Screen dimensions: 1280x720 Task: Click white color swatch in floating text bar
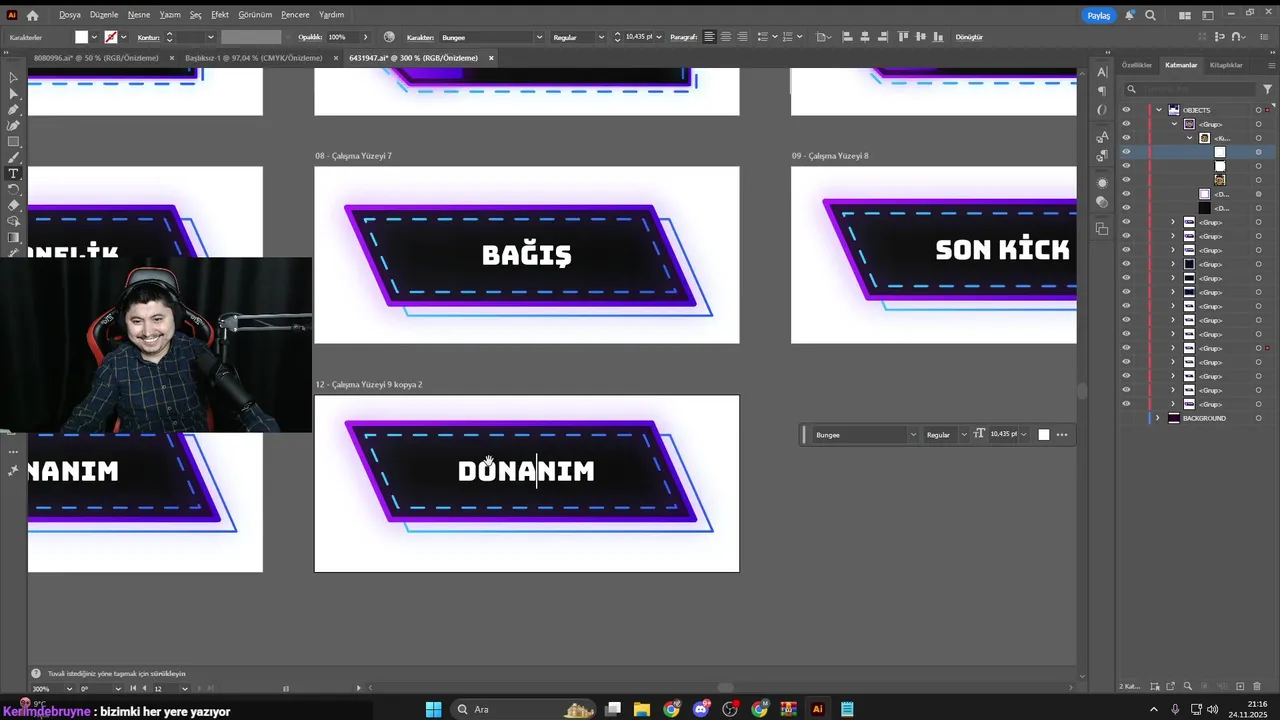(x=1043, y=434)
